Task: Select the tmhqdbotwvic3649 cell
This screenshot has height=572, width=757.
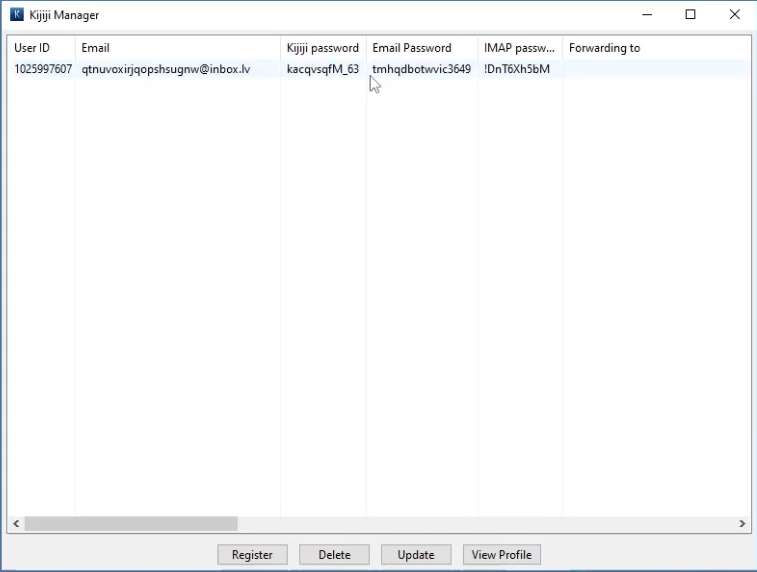Action: (421, 69)
